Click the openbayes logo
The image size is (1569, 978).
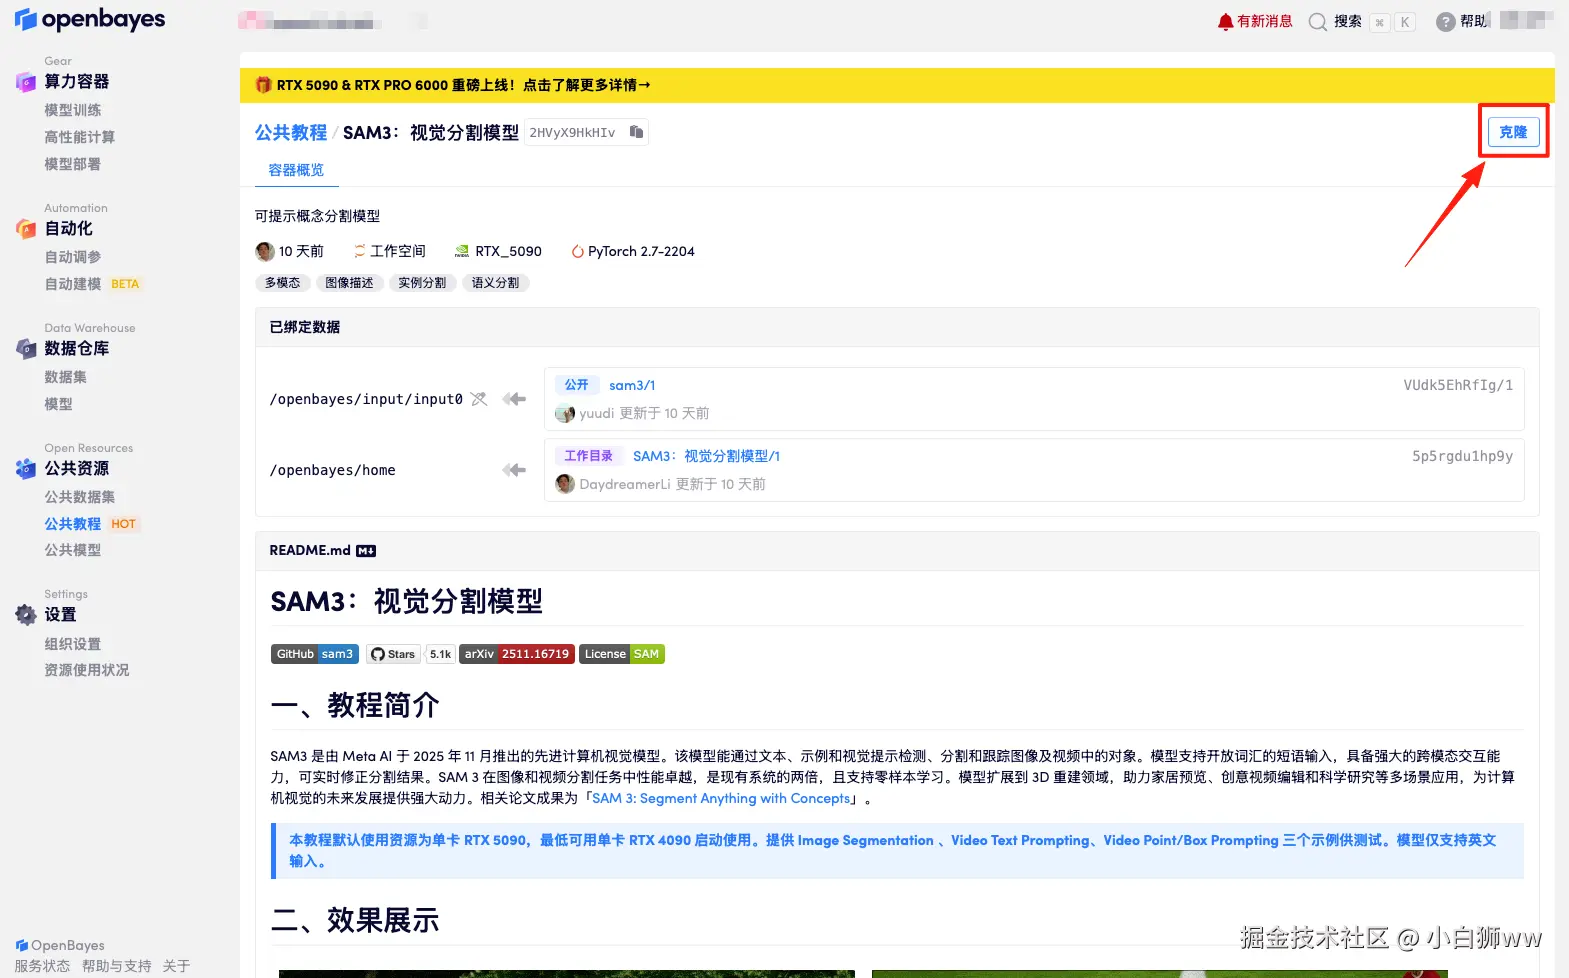[90, 19]
